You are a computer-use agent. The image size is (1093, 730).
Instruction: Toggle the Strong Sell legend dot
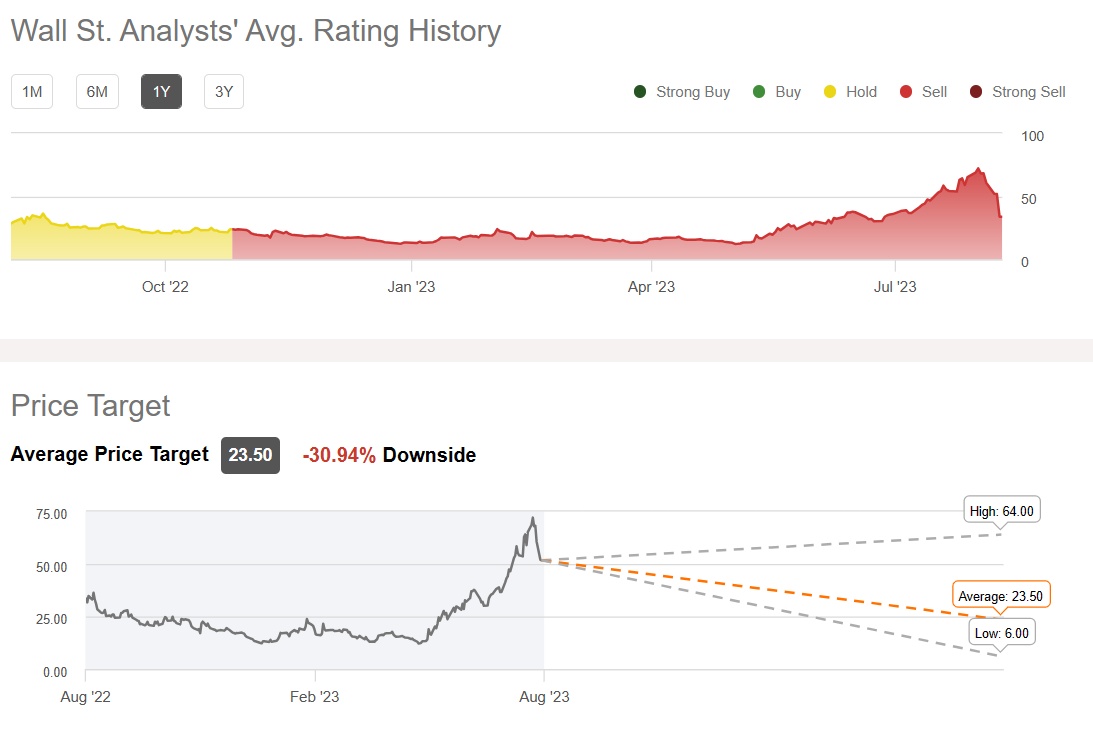point(976,92)
